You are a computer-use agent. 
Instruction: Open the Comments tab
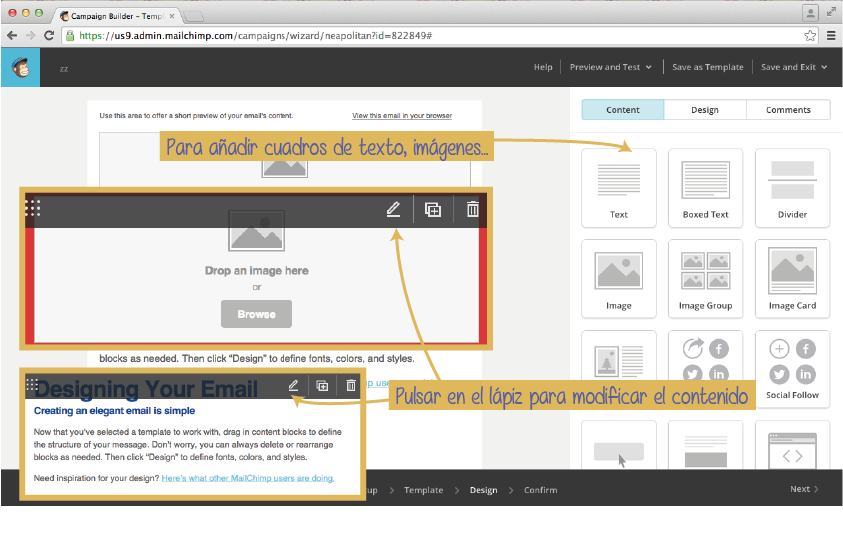pos(788,110)
